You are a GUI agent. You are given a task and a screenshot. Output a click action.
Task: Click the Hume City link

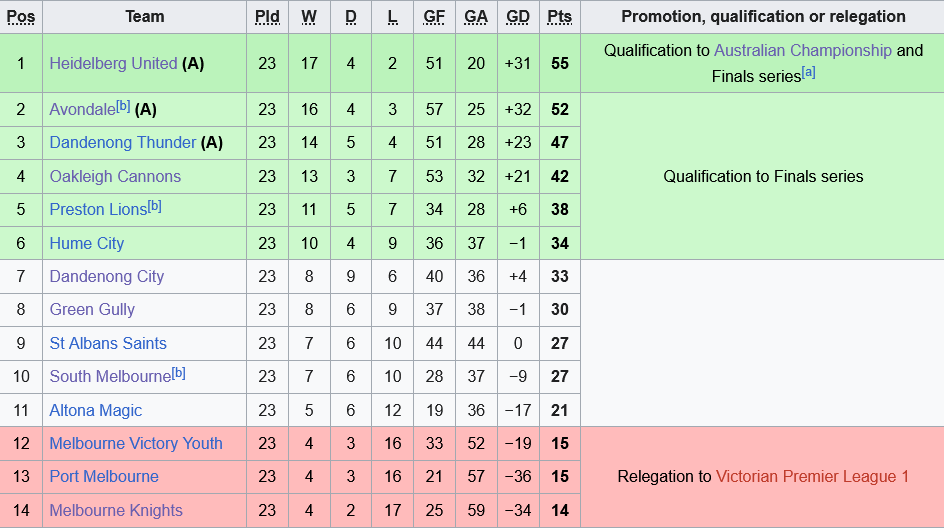87,243
